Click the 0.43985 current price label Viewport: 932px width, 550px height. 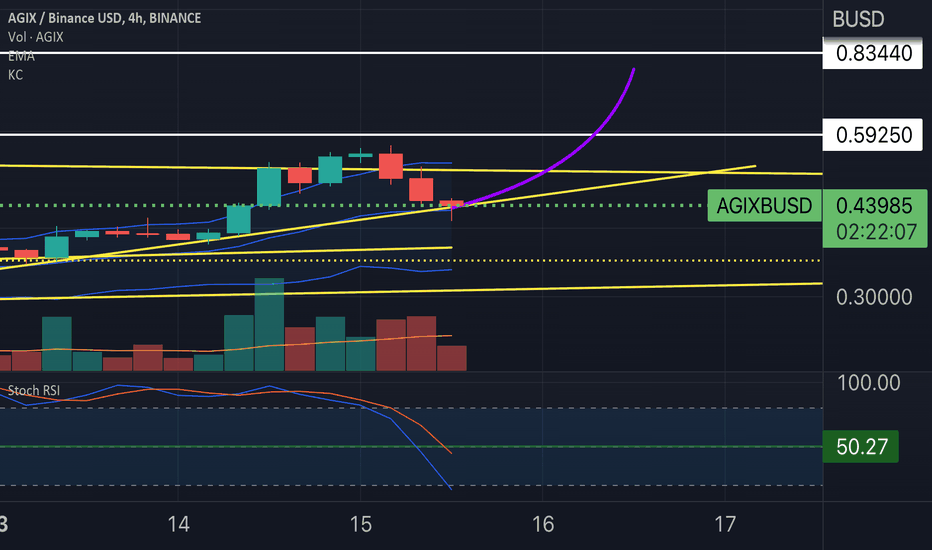tap(874, 206)
